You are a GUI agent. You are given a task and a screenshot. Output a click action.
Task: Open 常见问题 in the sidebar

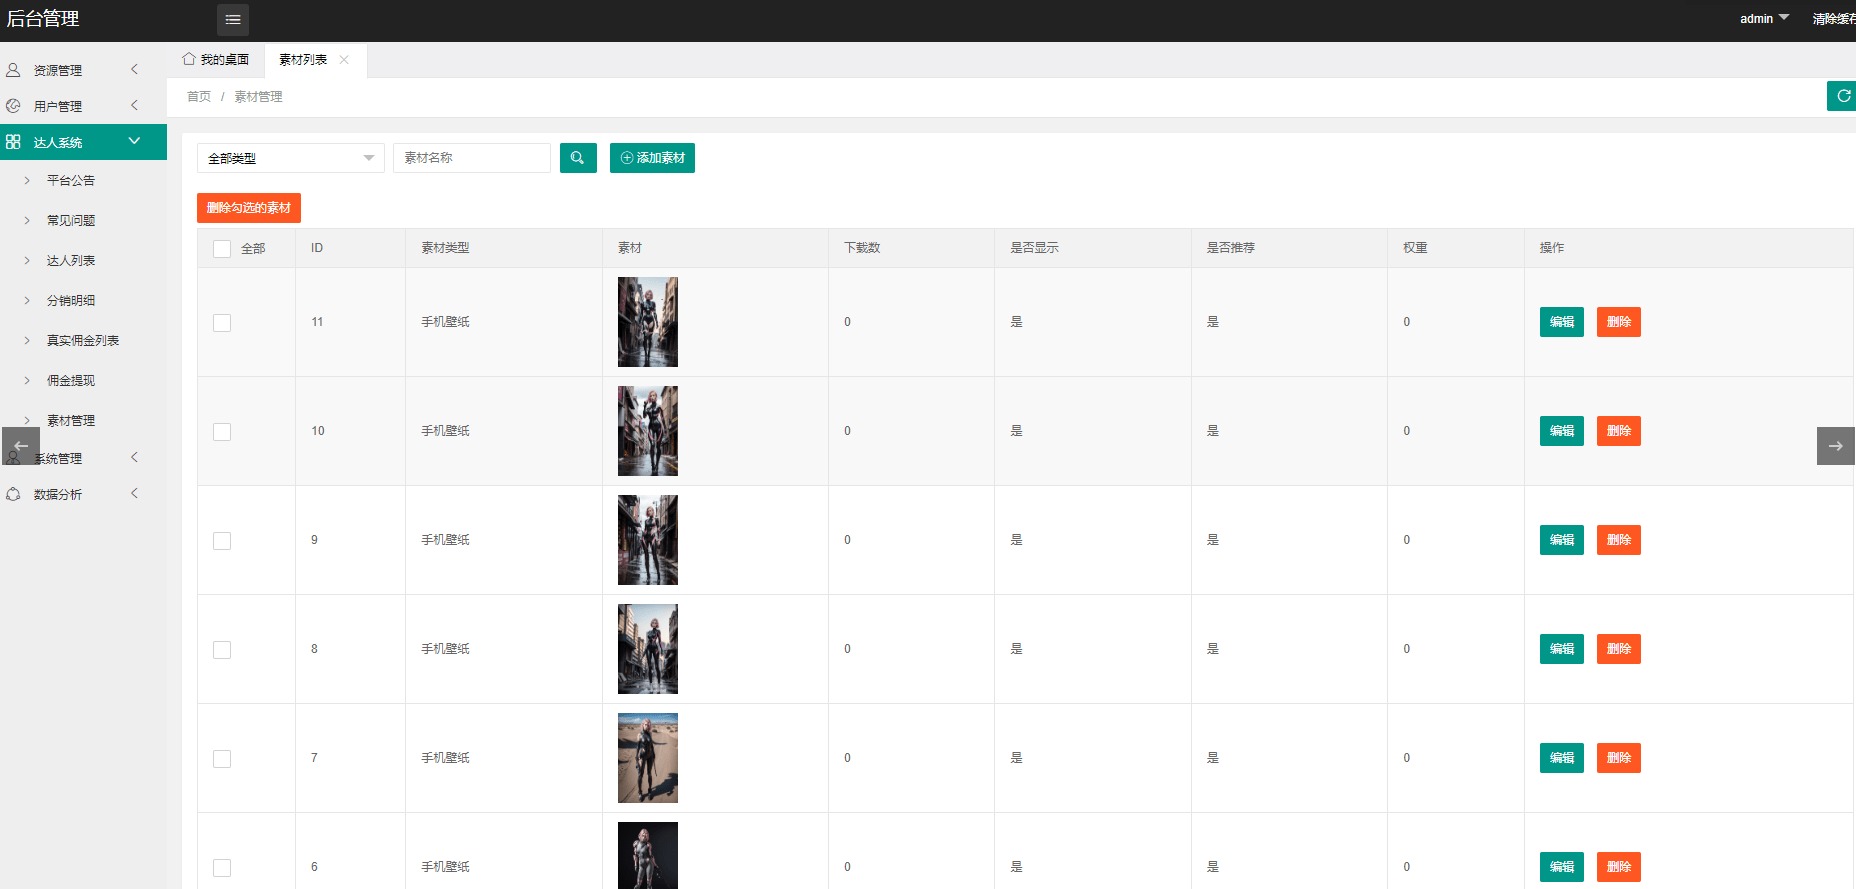(71, 221)
